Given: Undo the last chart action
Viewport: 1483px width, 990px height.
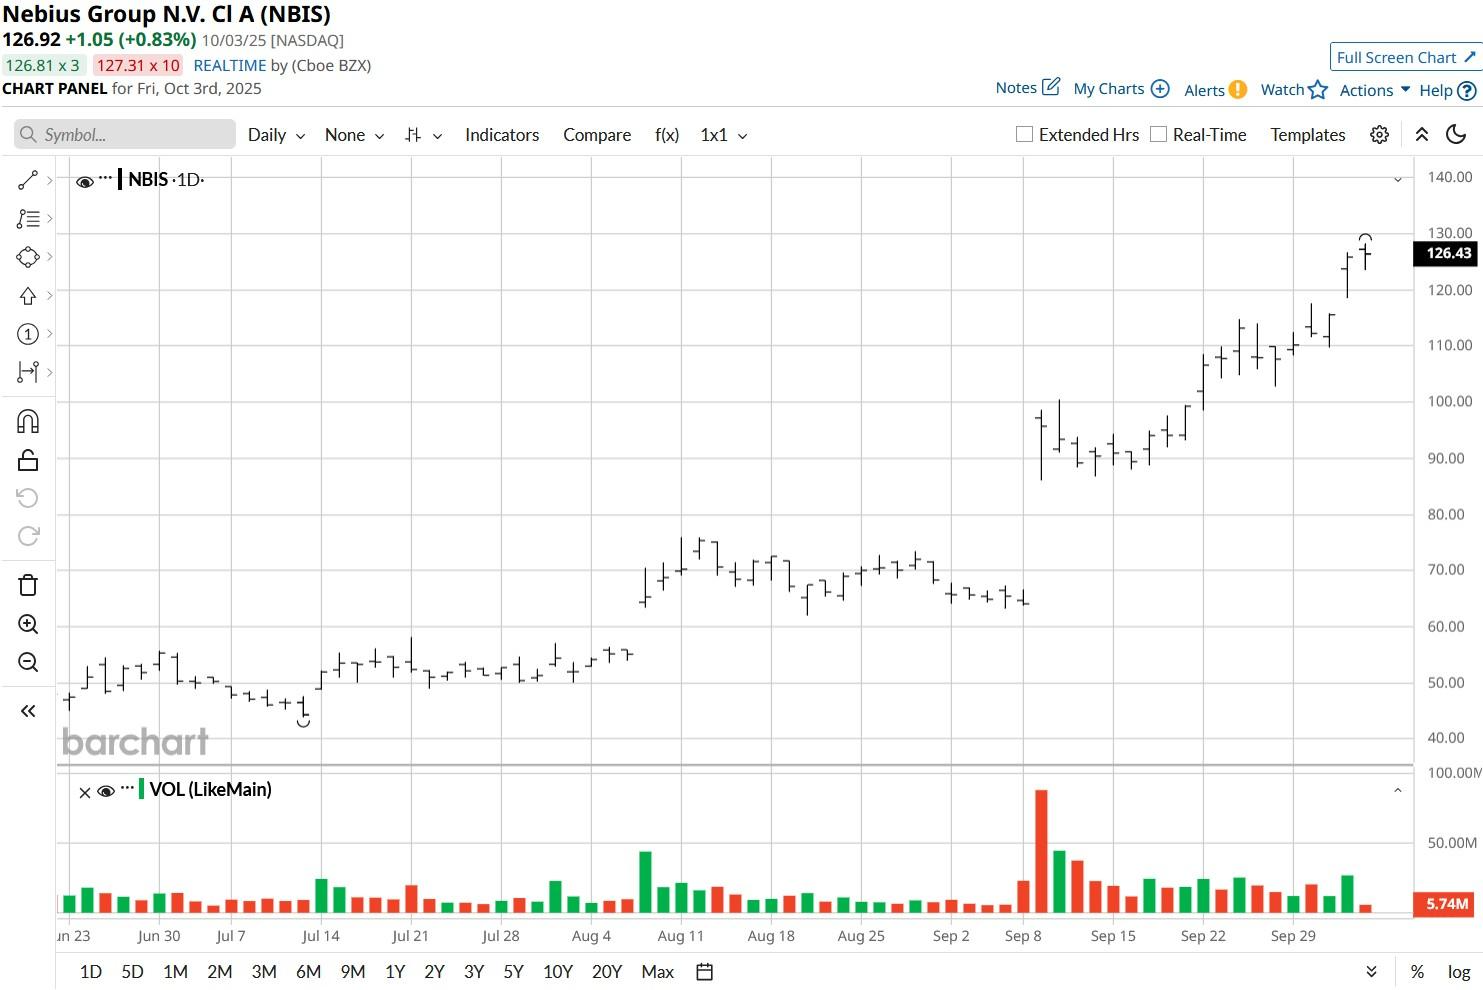Looking at the screenshot, I should pyautogui.click(x=28, y=498).
